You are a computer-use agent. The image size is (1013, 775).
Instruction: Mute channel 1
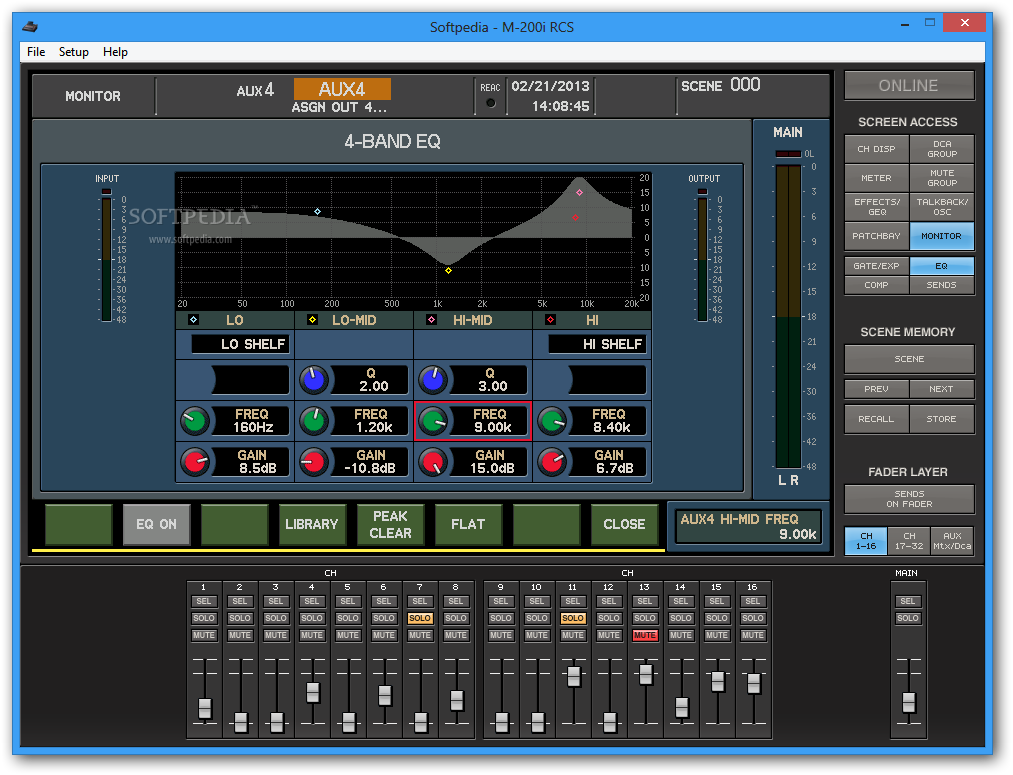tap(204, 636)
